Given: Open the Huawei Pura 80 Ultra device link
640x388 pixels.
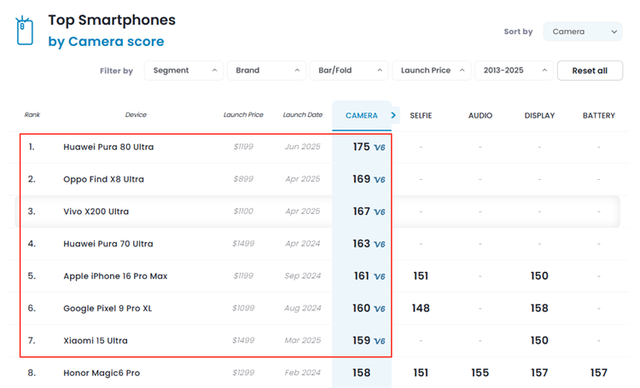Looking at the screenshot, I should pyautogui.click(x=109, y=147).
